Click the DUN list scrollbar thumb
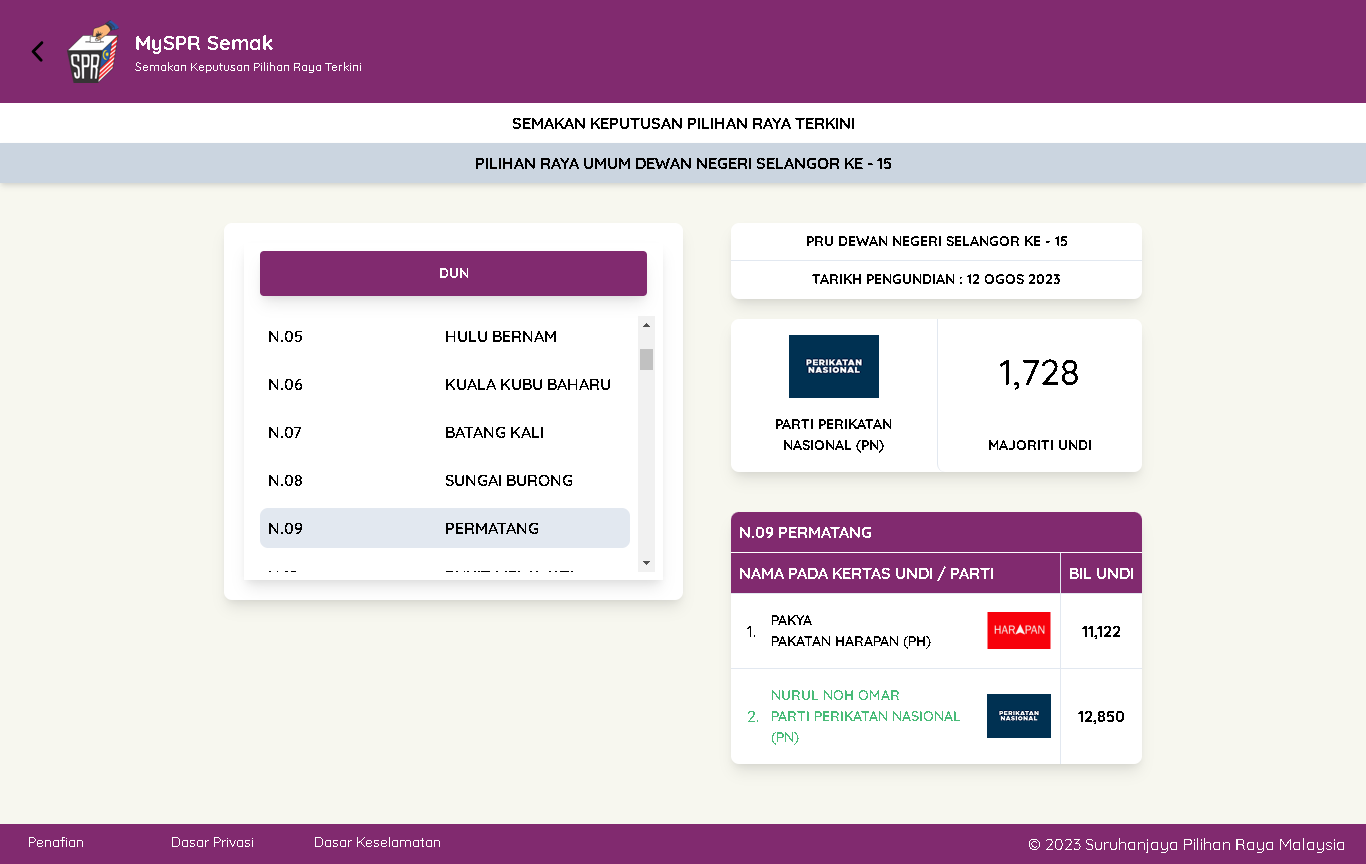Screen dimensions: 1366x864 [646, 359]
